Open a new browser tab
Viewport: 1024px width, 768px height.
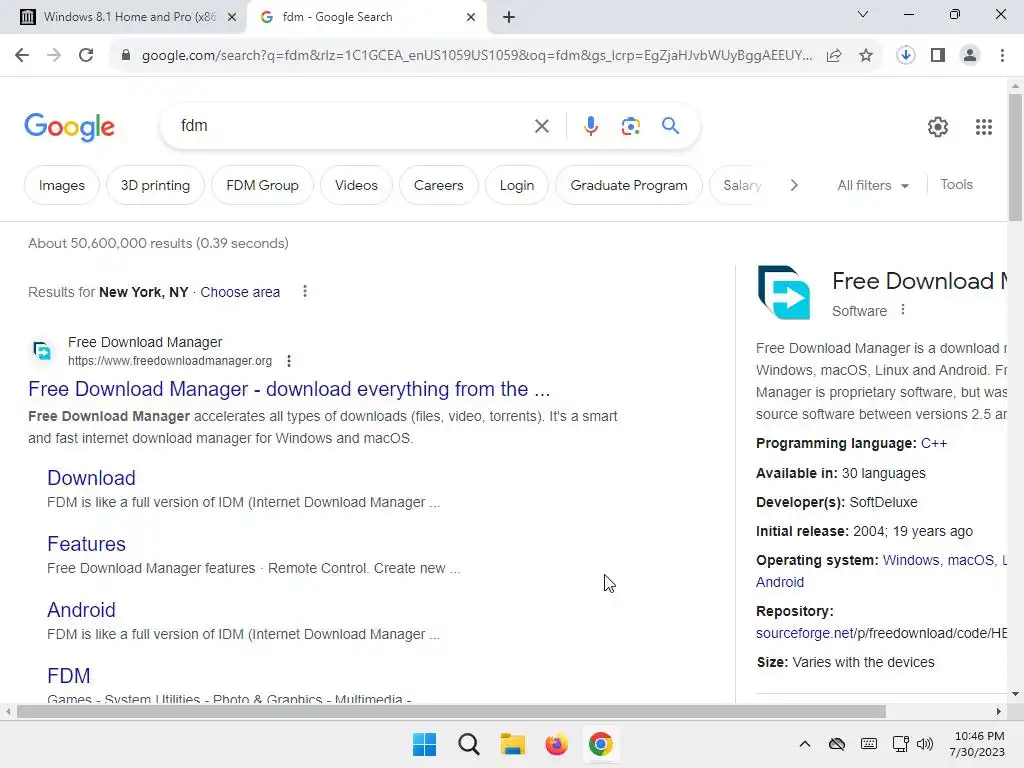tap(509, 17)
